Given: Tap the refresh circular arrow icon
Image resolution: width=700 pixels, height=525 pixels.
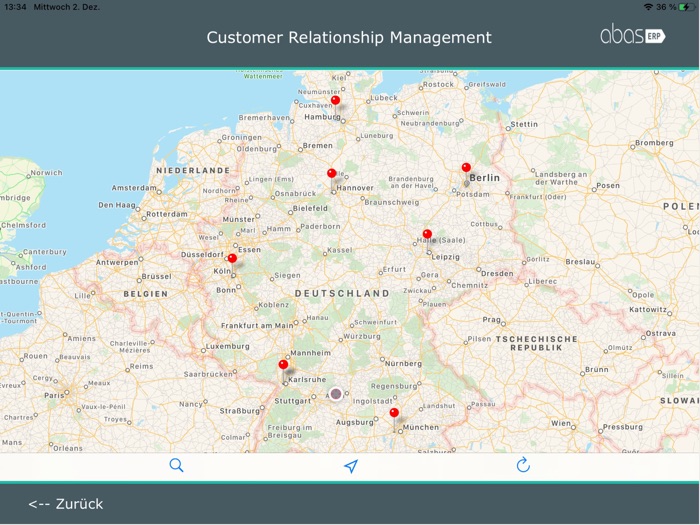Looking at the screenshot, I should coord(523,465).
